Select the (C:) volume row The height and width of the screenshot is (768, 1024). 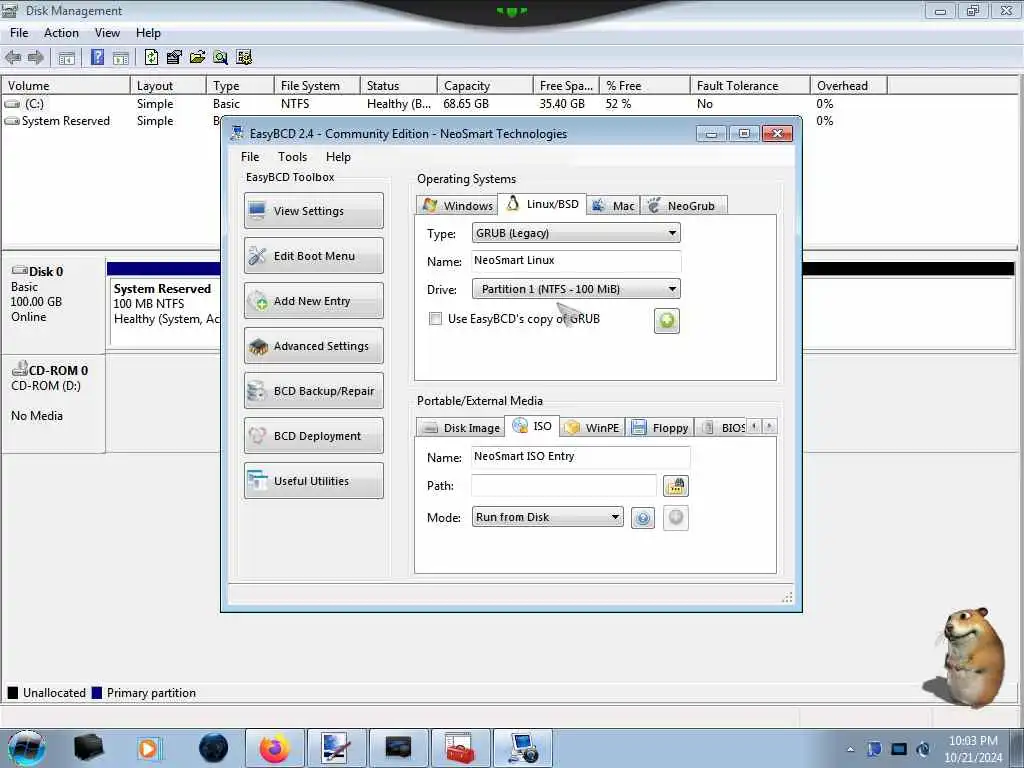(444, 104)
